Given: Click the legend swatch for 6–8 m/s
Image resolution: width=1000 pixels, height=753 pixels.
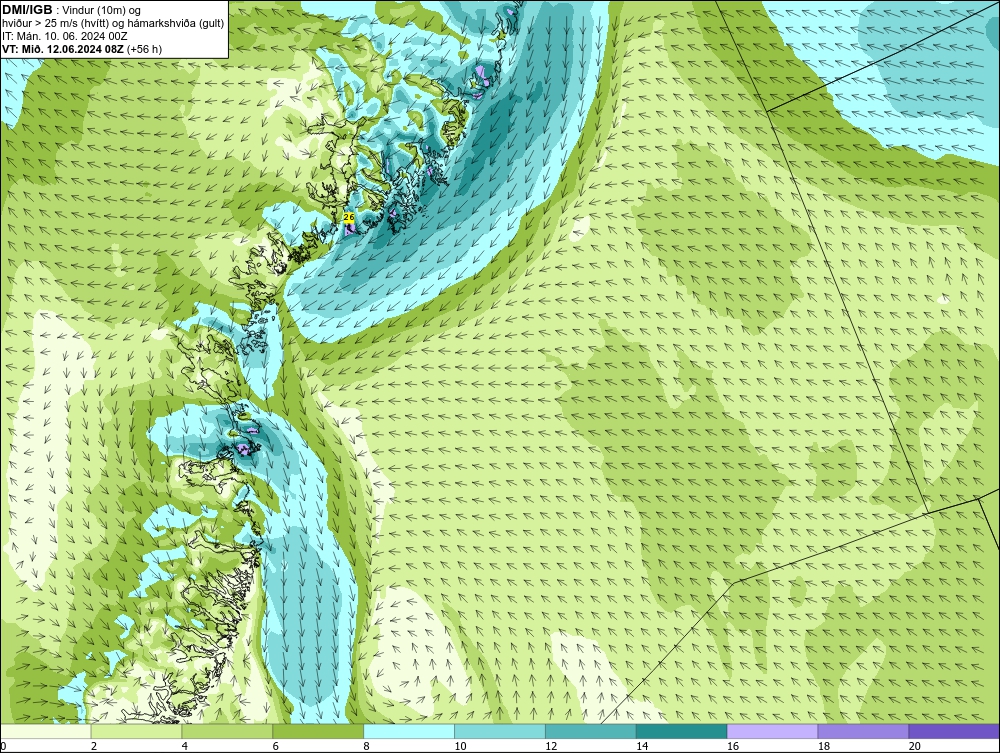Looking at the screenshot, I should (318, 731).
